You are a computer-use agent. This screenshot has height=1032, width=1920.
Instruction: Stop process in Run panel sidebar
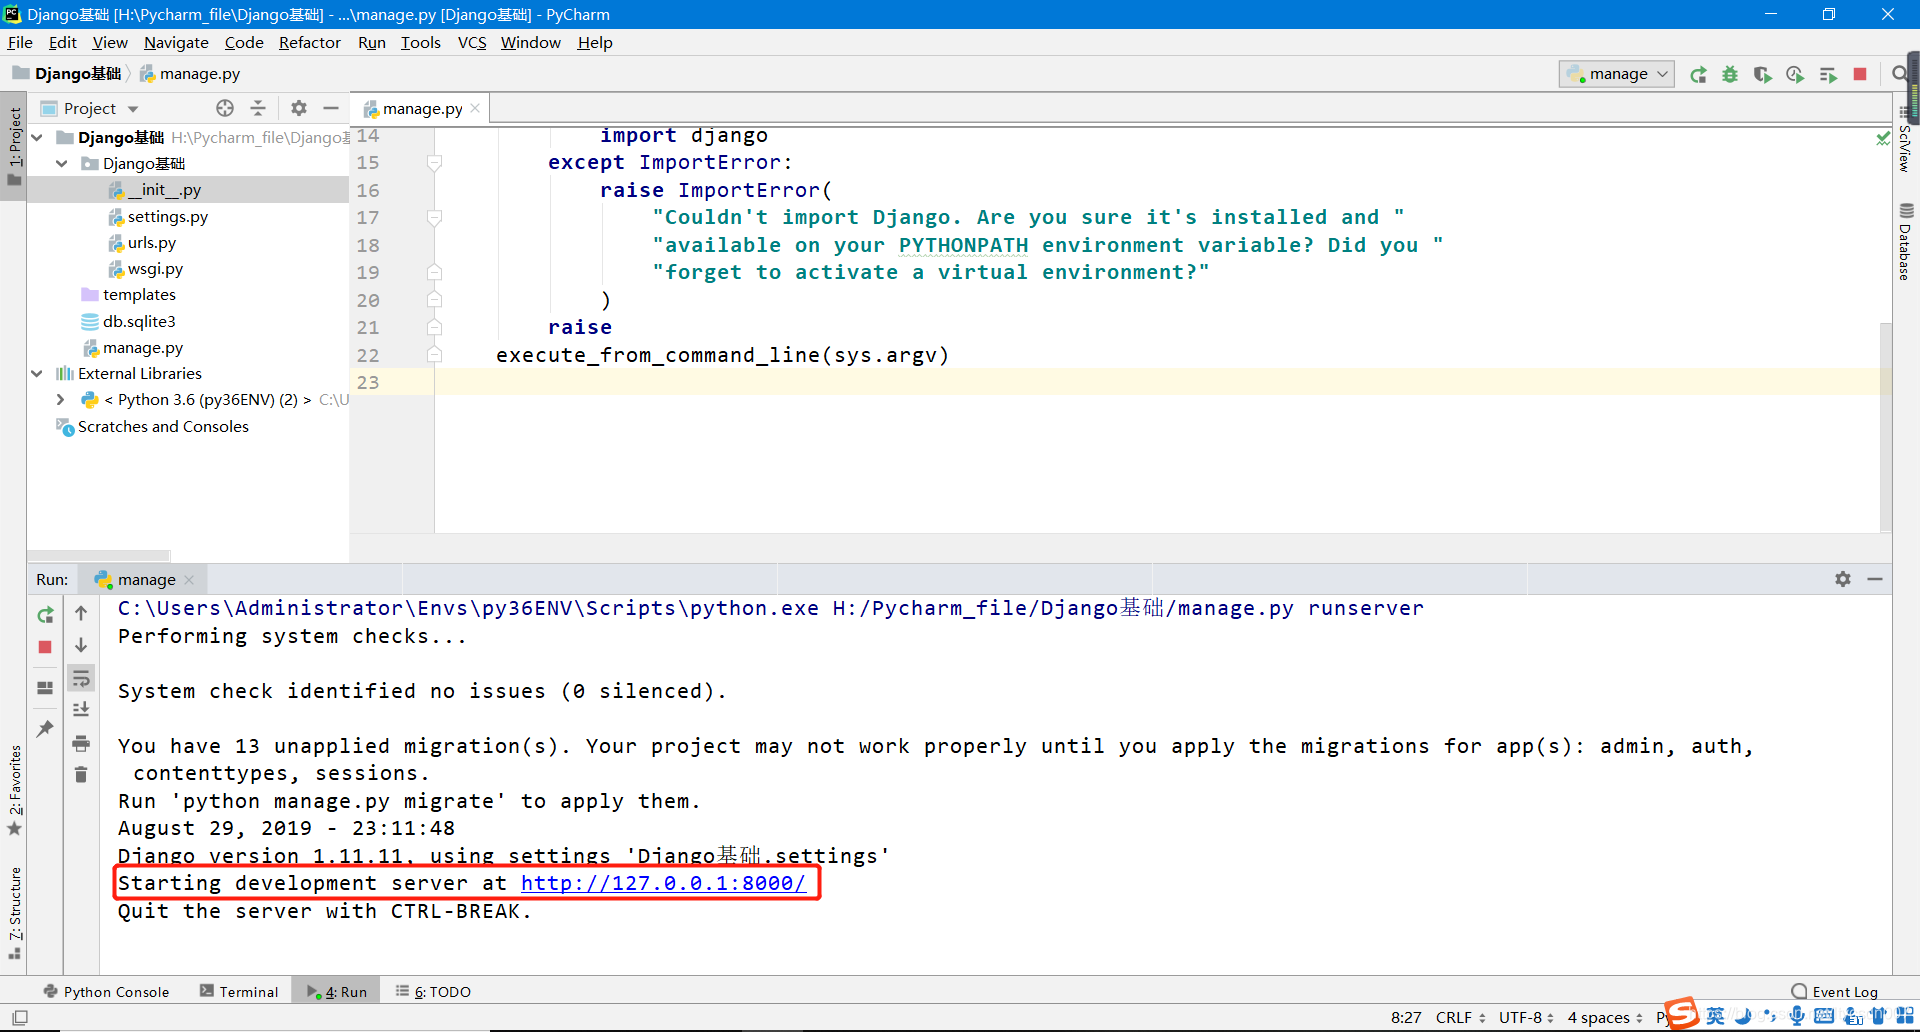(45, 647)
